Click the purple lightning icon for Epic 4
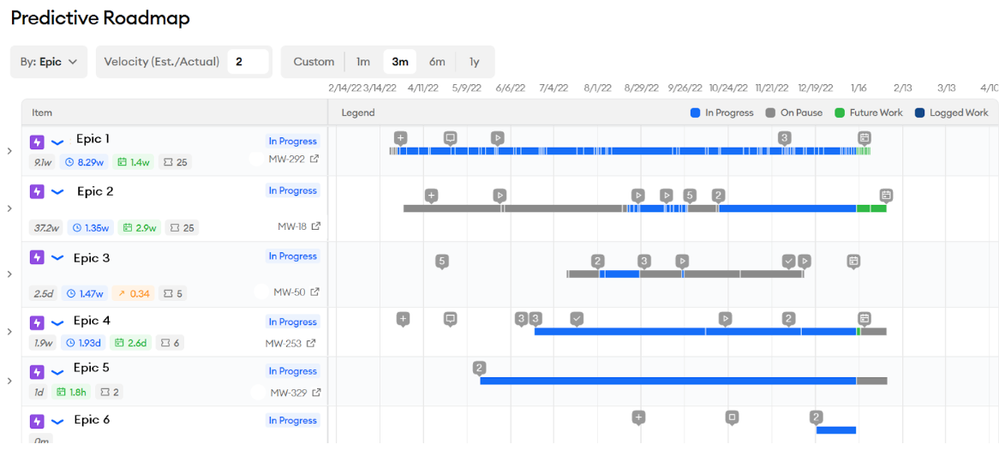This screenshot has height=464, width=999. [x=37, y=323]
